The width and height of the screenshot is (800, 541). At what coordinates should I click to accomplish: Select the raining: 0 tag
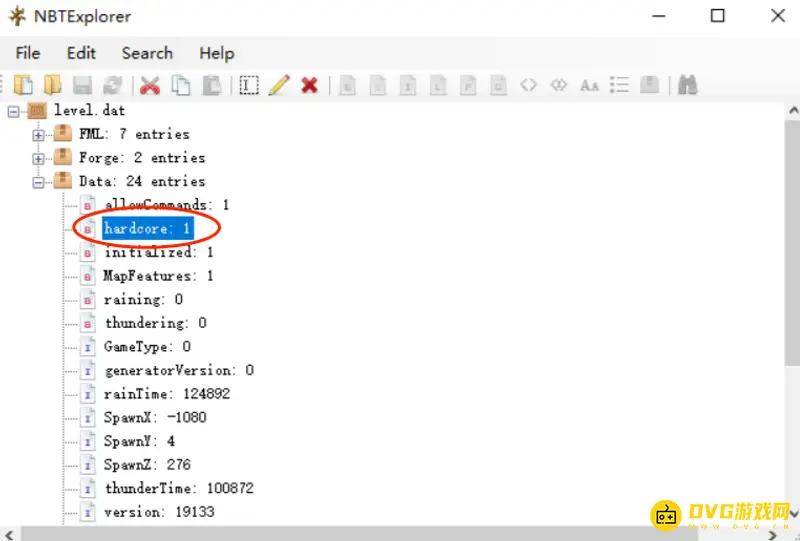pyautogui.click(x=143, y=299)
